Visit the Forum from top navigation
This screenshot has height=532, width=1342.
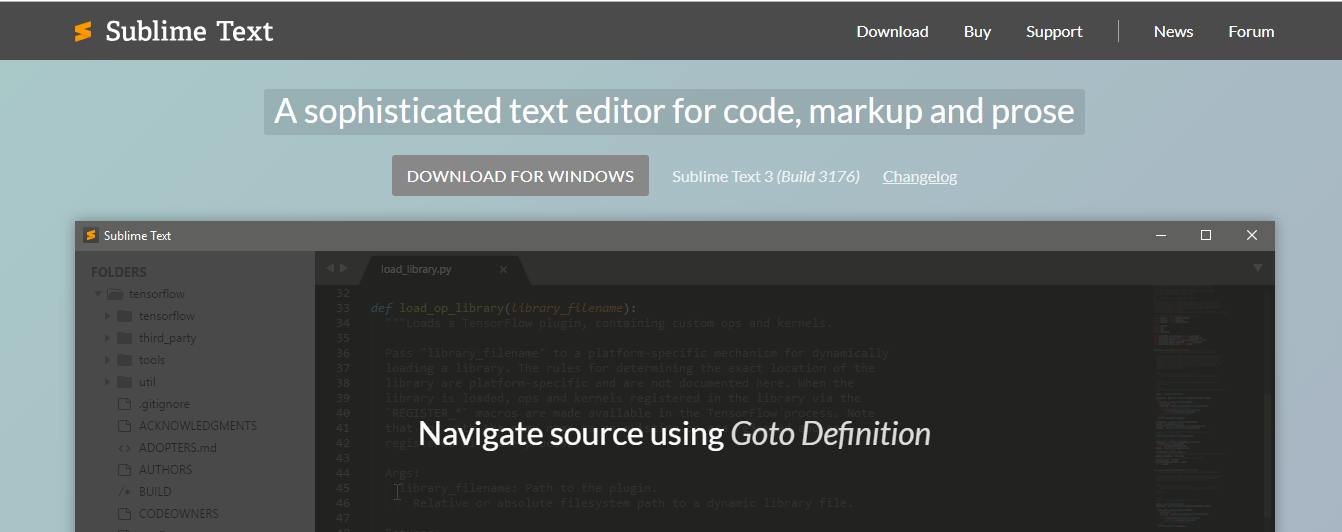tap(1251, 31)
